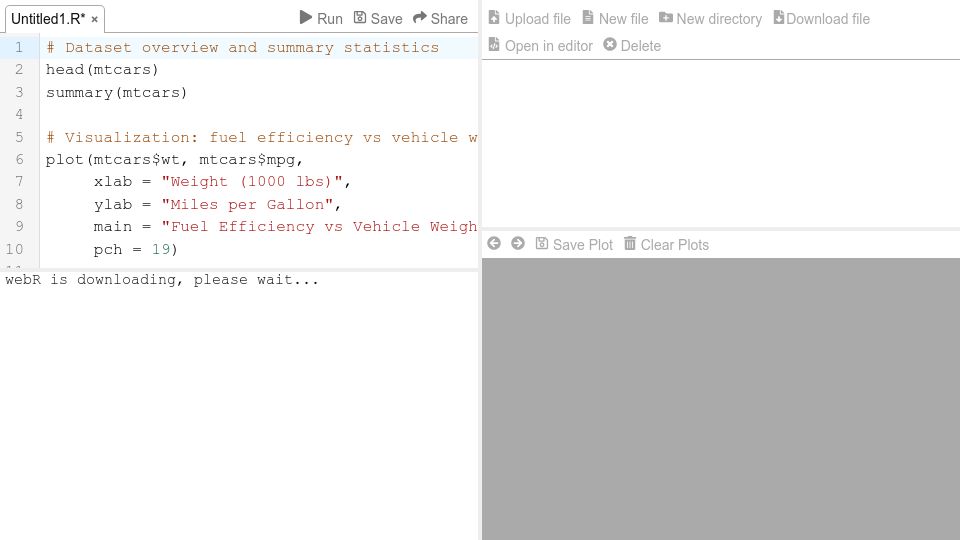
Task: Click the Download file icon
Action: (x=778, y=17)
